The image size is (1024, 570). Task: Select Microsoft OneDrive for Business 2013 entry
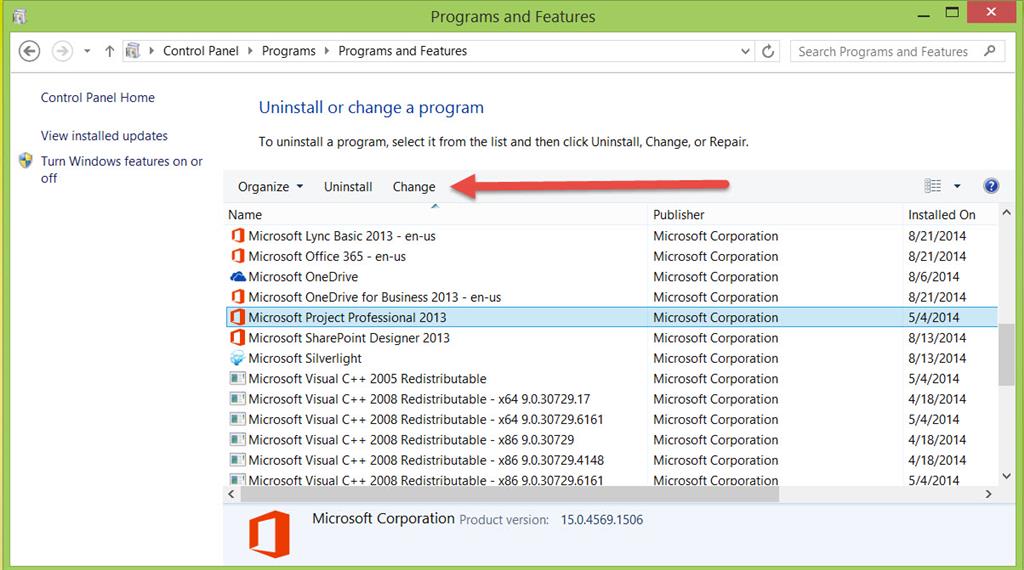375,297
